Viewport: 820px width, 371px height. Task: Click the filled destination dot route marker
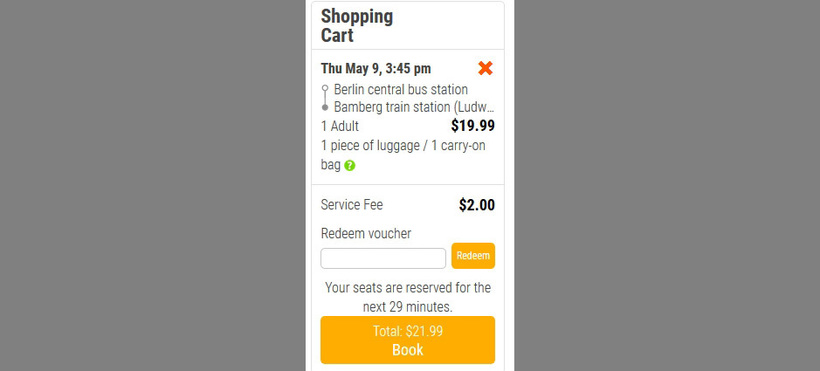(325, 107)
